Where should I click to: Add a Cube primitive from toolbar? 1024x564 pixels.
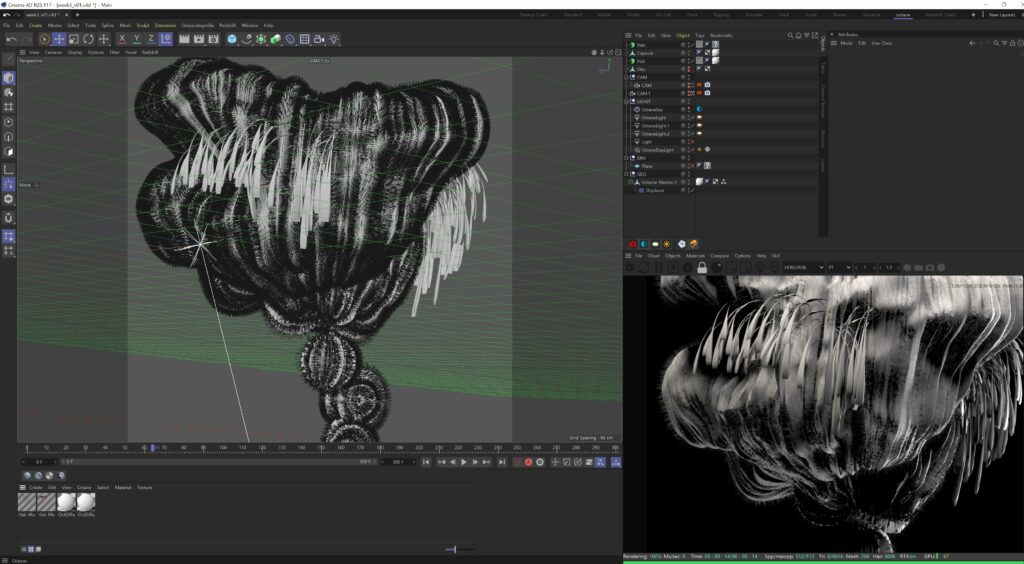click(x=232, y=39)
